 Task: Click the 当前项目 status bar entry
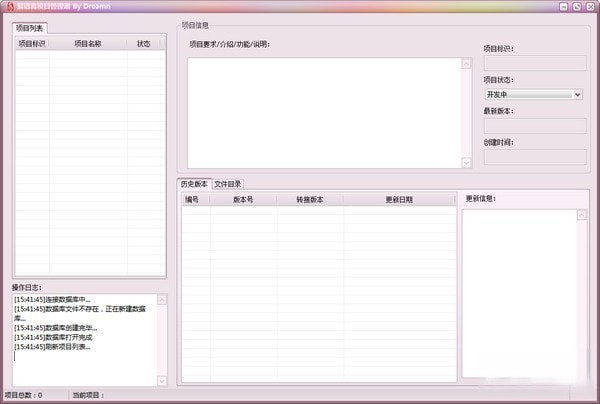(88, 395)
